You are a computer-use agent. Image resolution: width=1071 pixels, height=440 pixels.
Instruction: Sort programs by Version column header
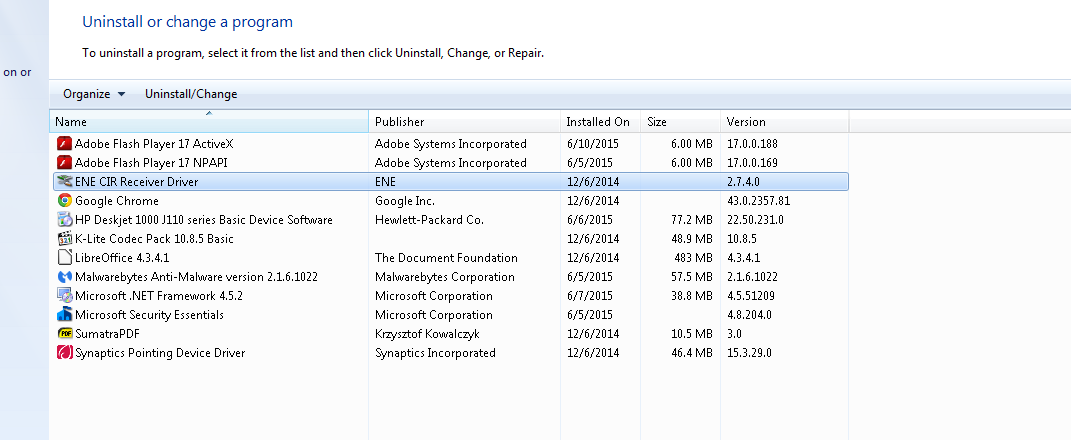click(784, 122)
